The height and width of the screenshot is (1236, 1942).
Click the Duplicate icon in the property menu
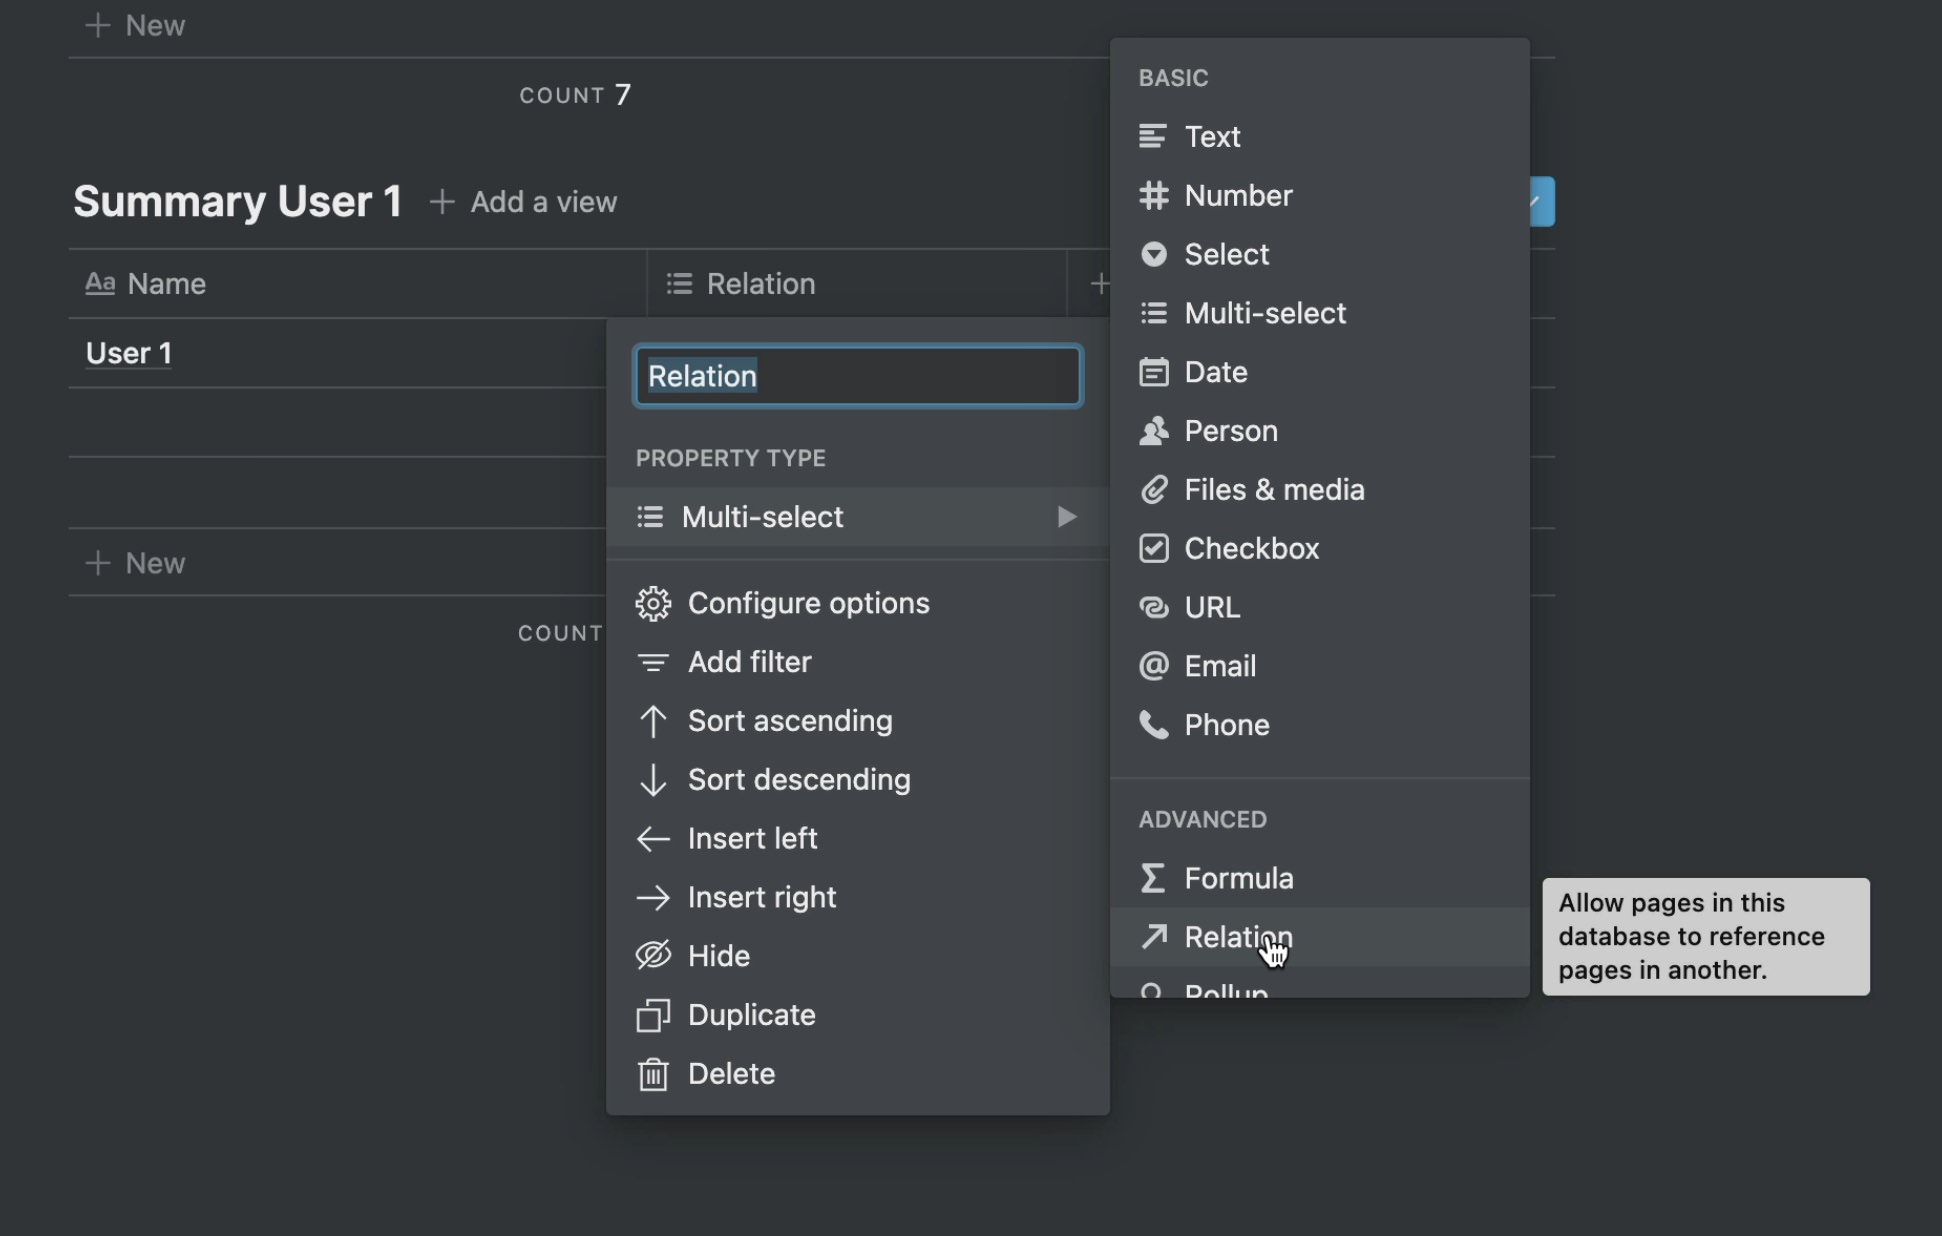(x=653, y=1015)
